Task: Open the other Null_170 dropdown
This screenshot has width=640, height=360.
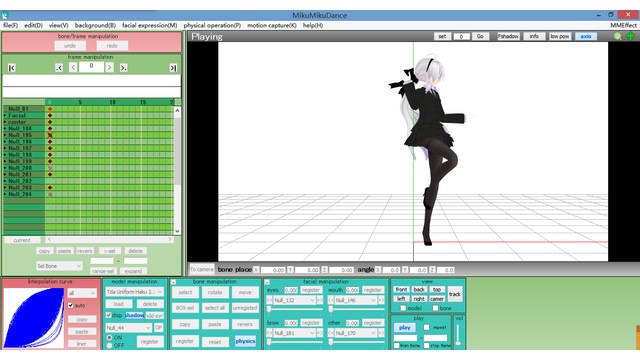Action: [356, 333]
